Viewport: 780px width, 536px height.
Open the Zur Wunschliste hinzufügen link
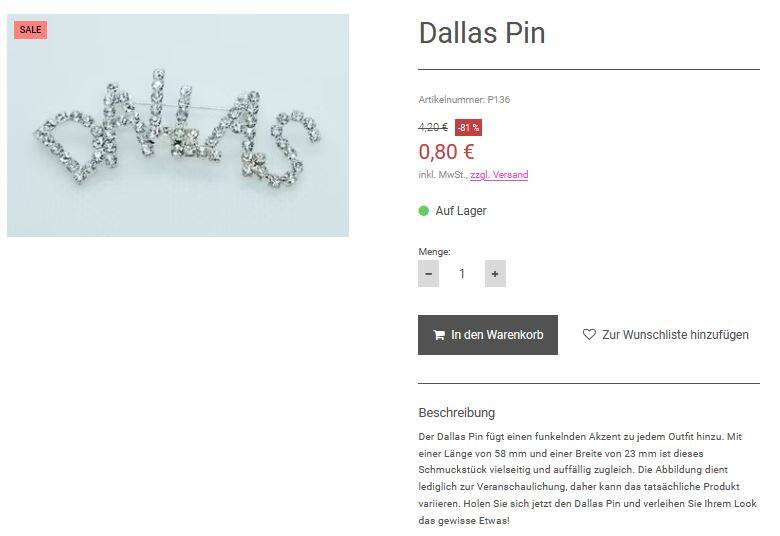(x=665, y=334)
